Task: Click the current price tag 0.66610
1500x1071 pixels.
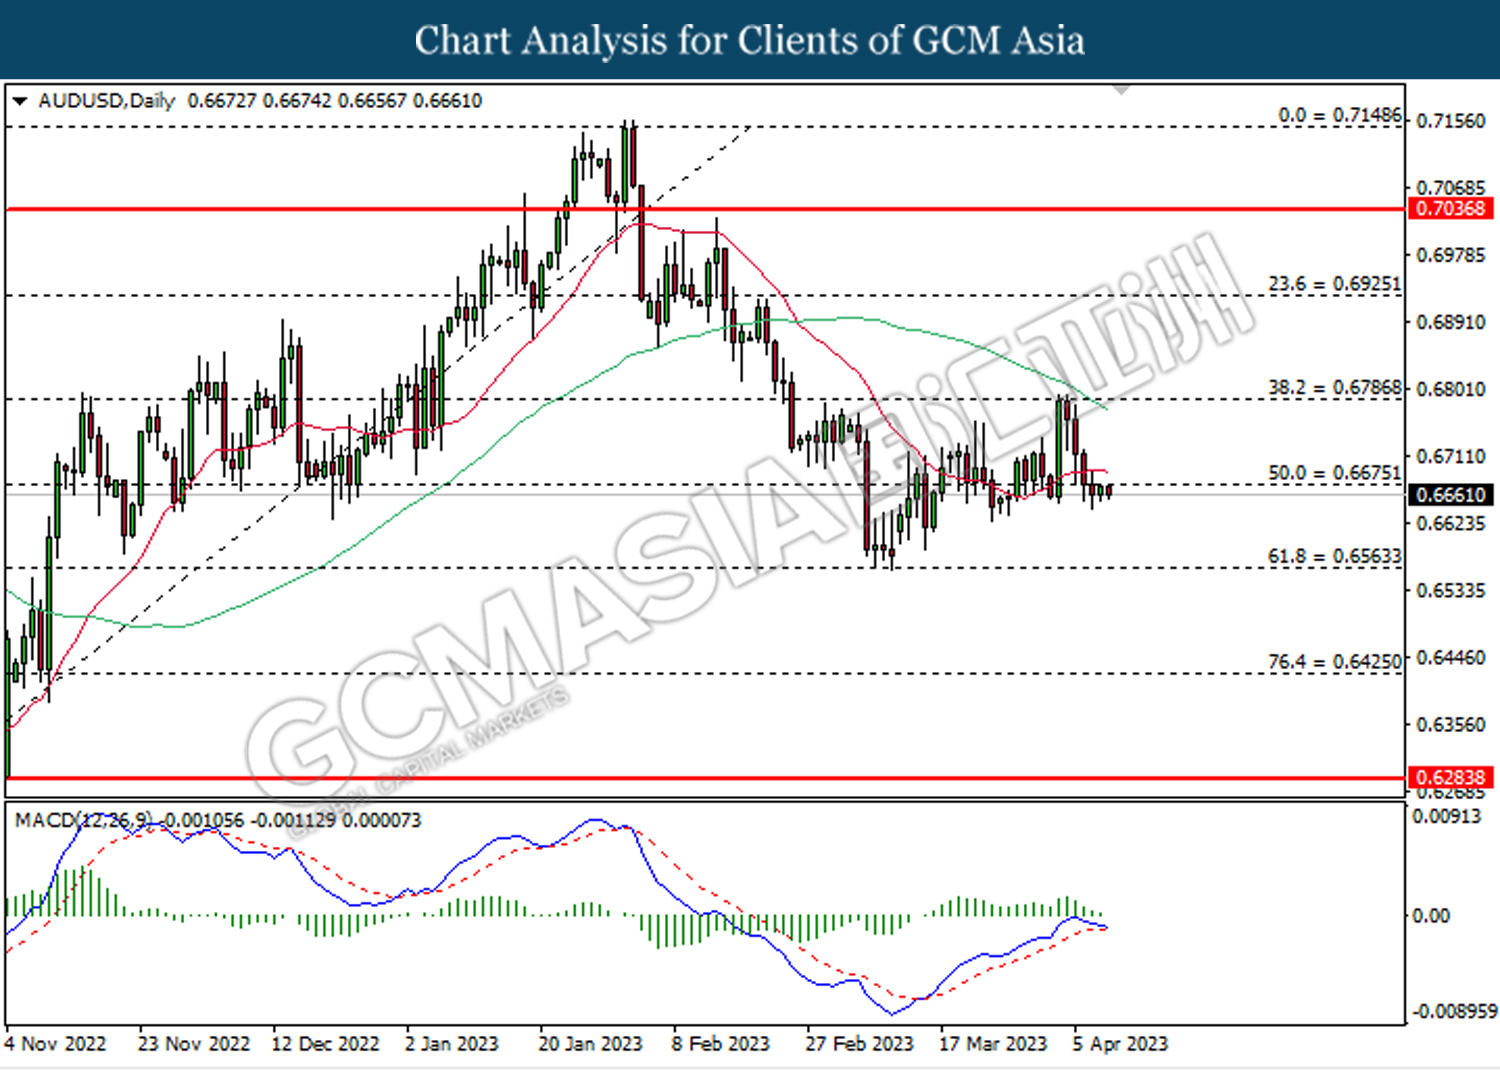Action: click(1452, 495)
